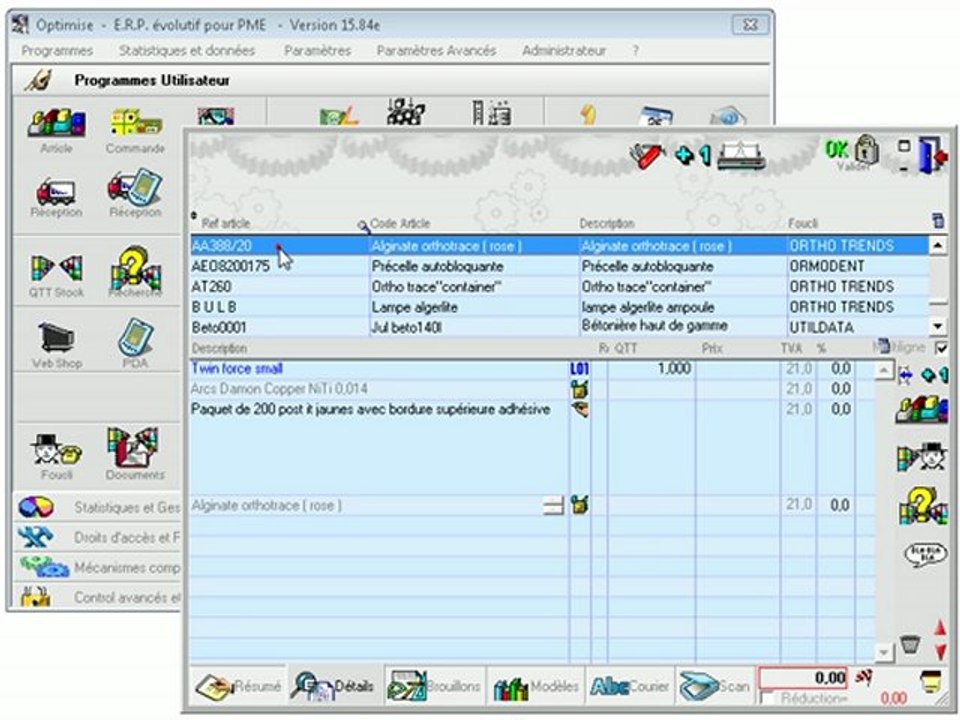Open the Paramètres menu
Screen dimensions: 960x720
click(x=317, y=51)
